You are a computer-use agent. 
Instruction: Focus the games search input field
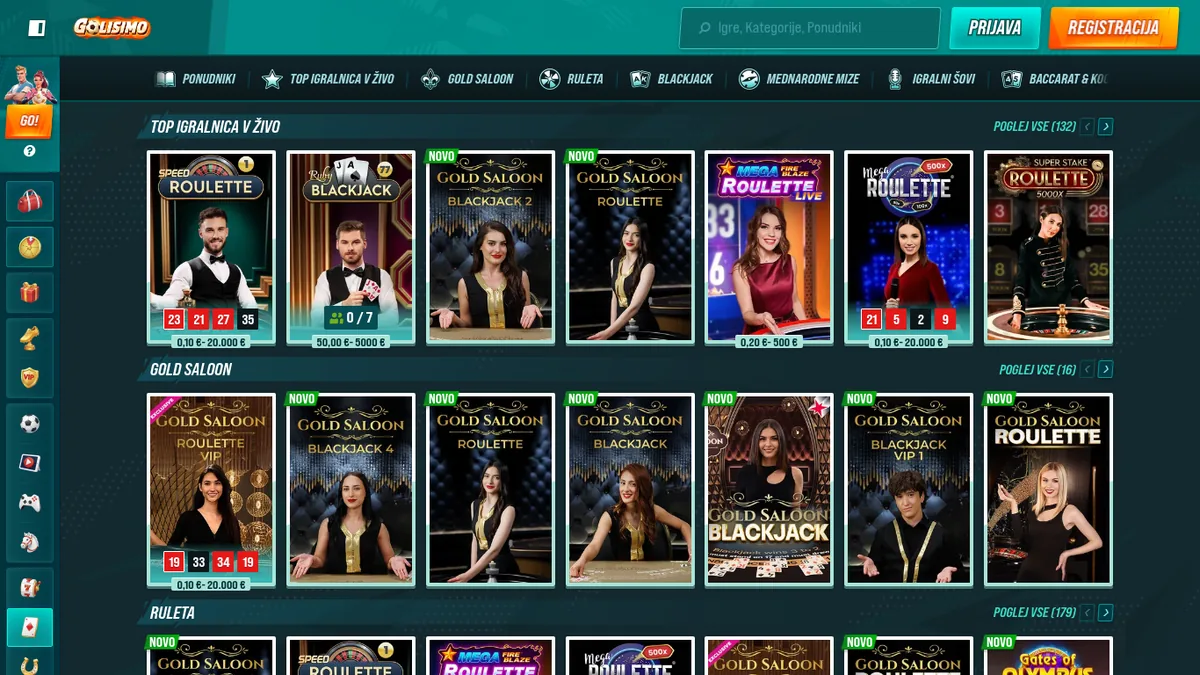click(810, 28)
